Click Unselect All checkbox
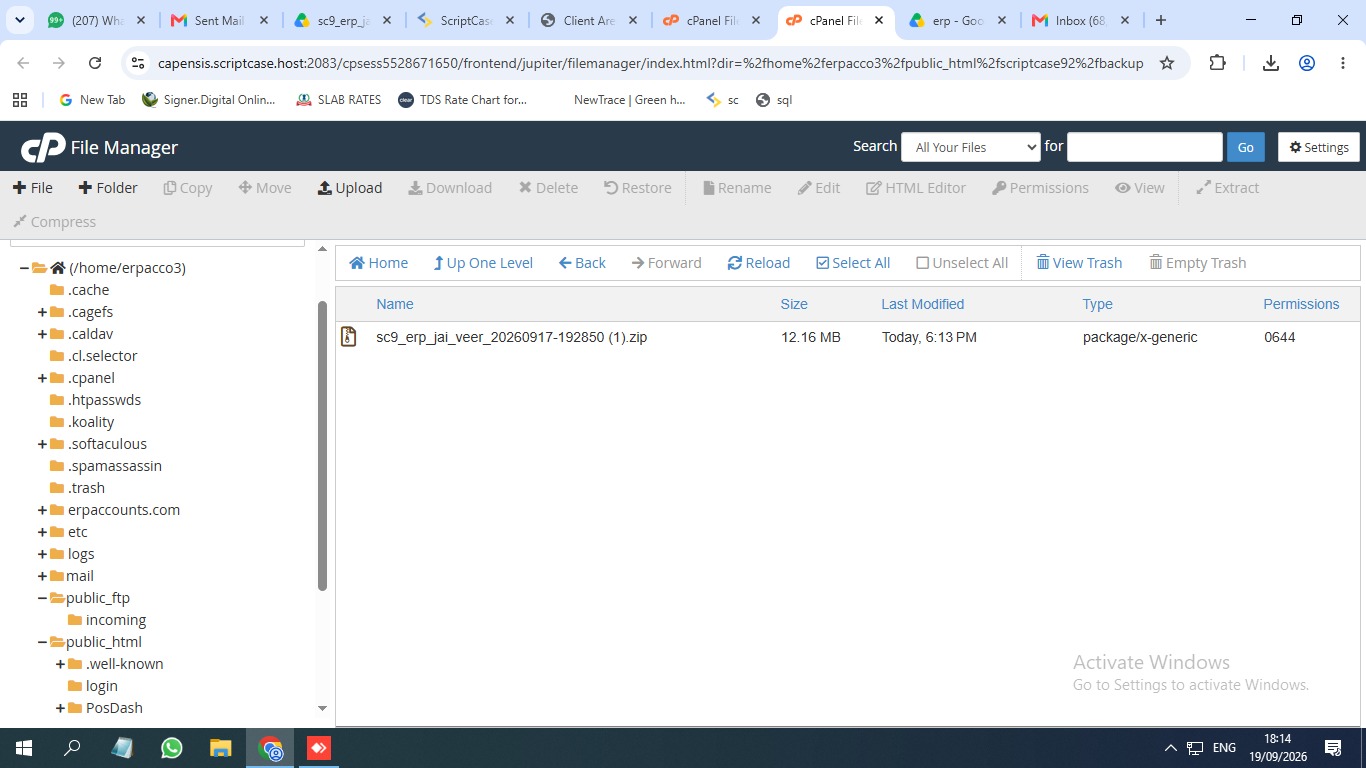The width and height of the screenshot is (1366, 768). point(923,263)
